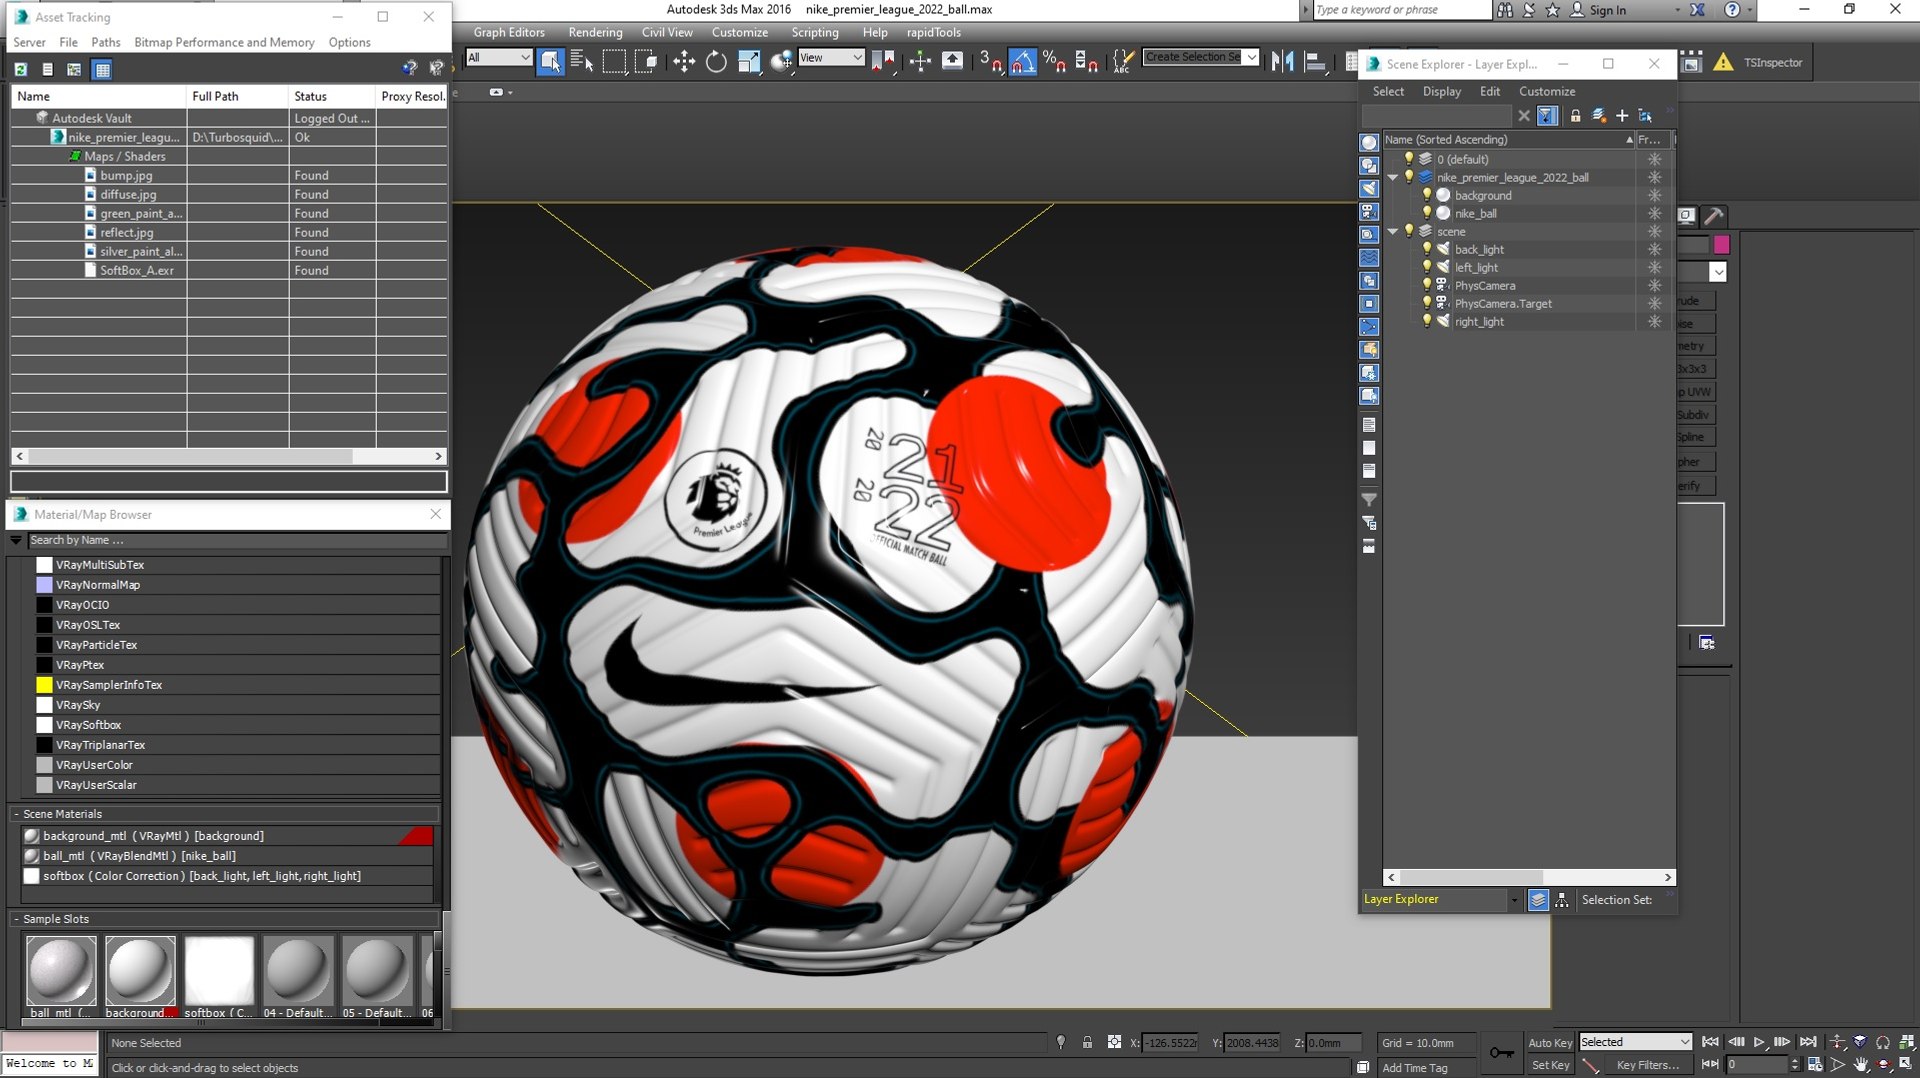The height and width of the screenshot is (1078, 1920).
Task: Toggle visibility bulb for nike_ball object
Action: tap(1427, 213)
